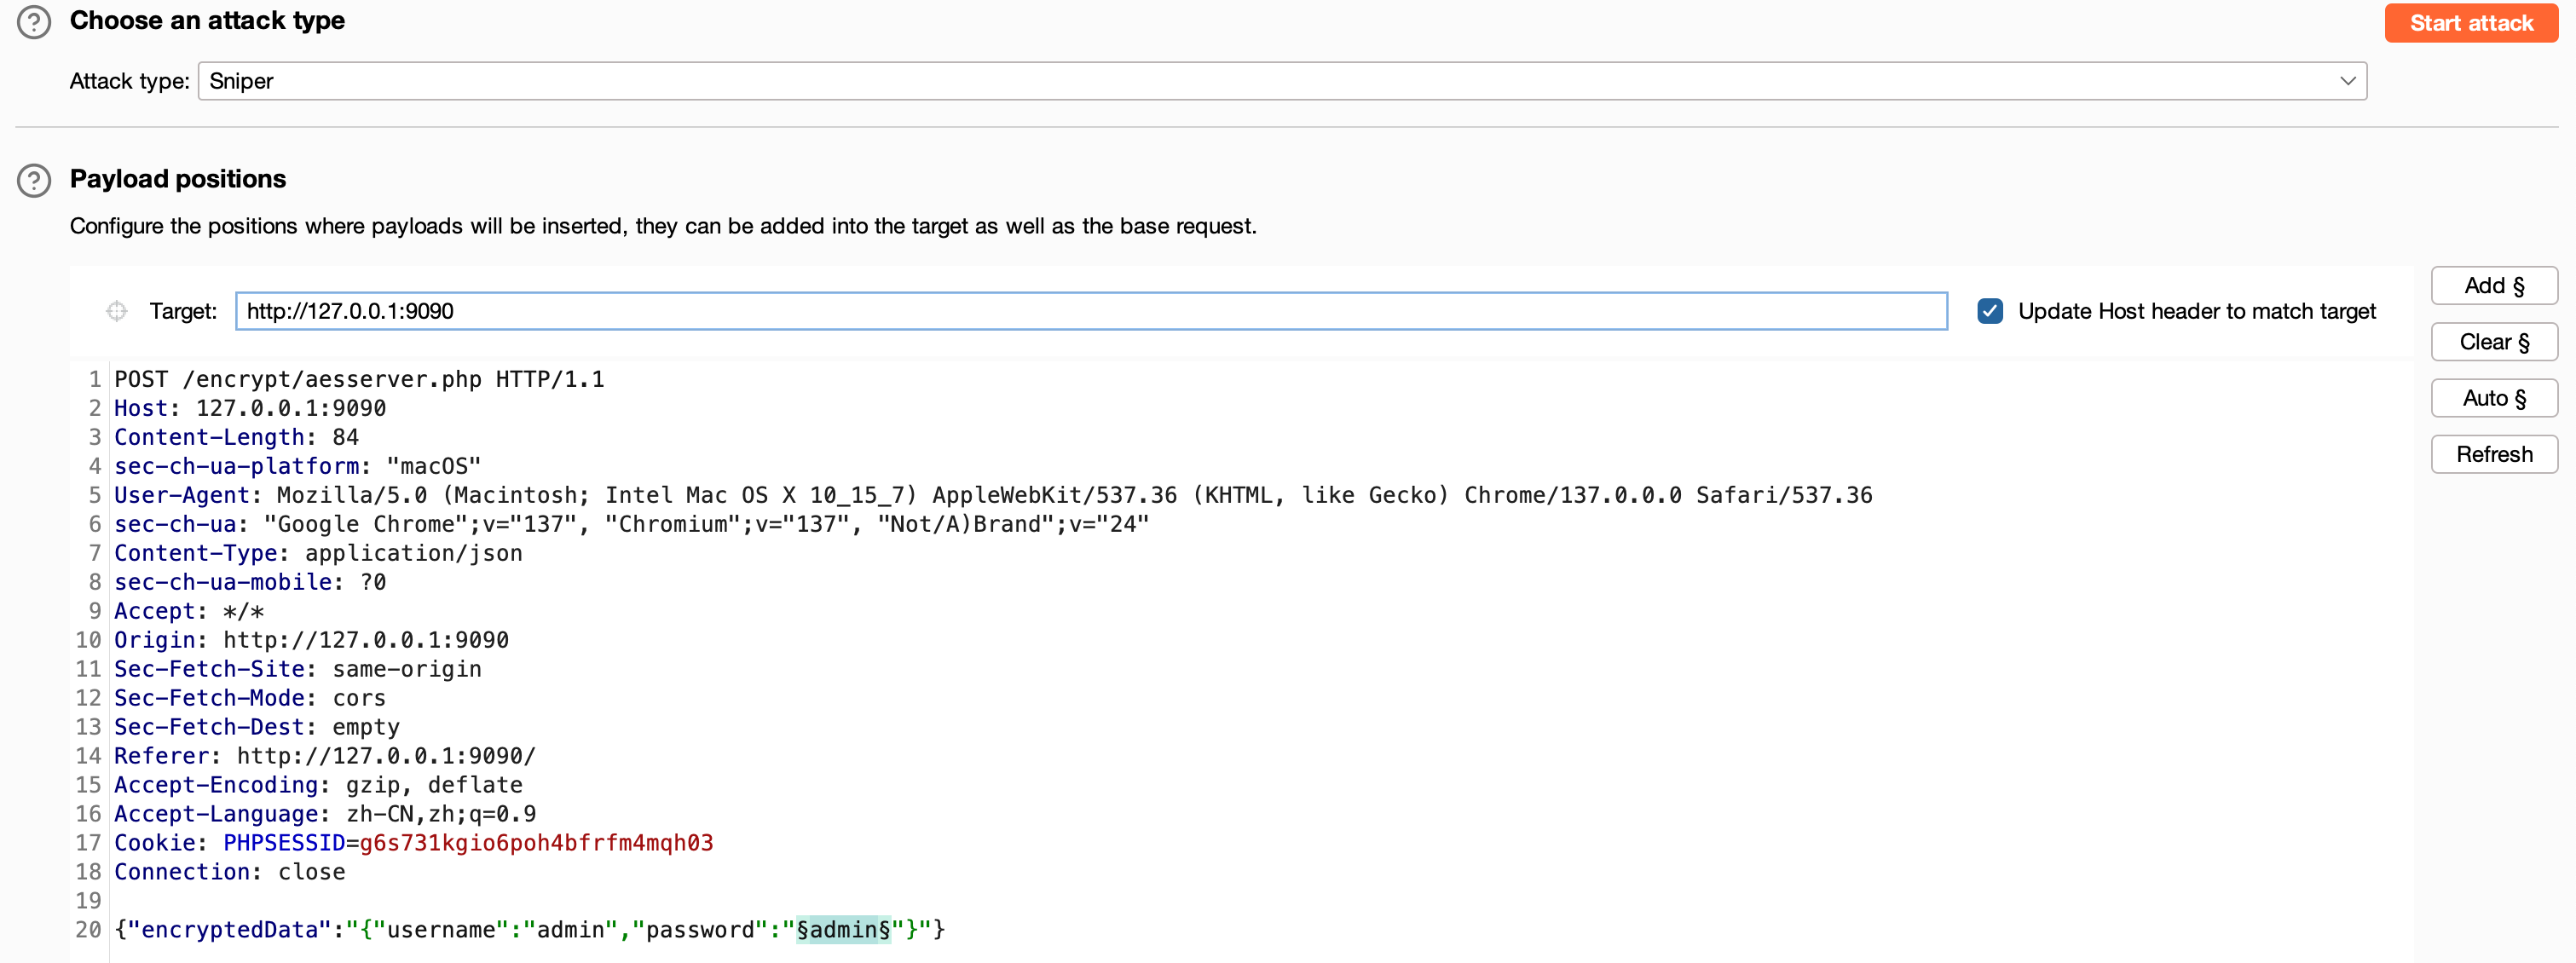Click the POST /encrypt/aesserver.php request line
The width and height of the screenshot is (2576, 963).
[x=359, y=379]
